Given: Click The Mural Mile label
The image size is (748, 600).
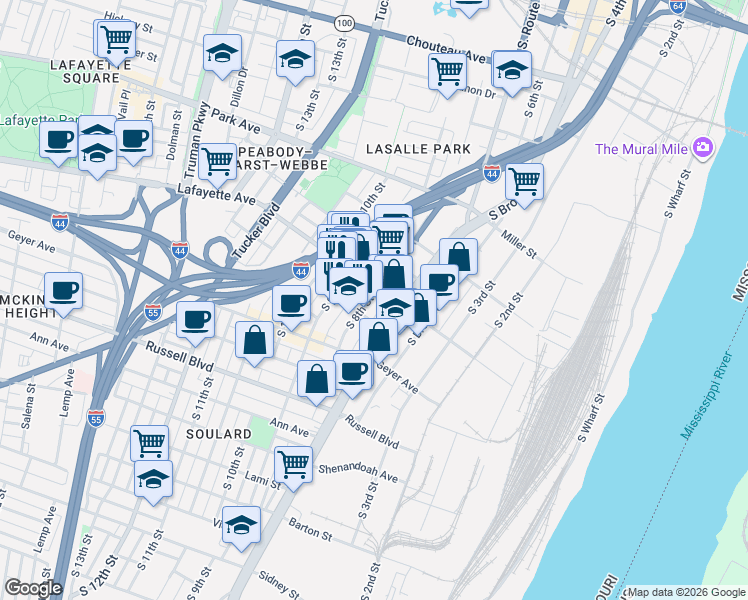Looking at the screenshot, I should [x=641, y=149].
